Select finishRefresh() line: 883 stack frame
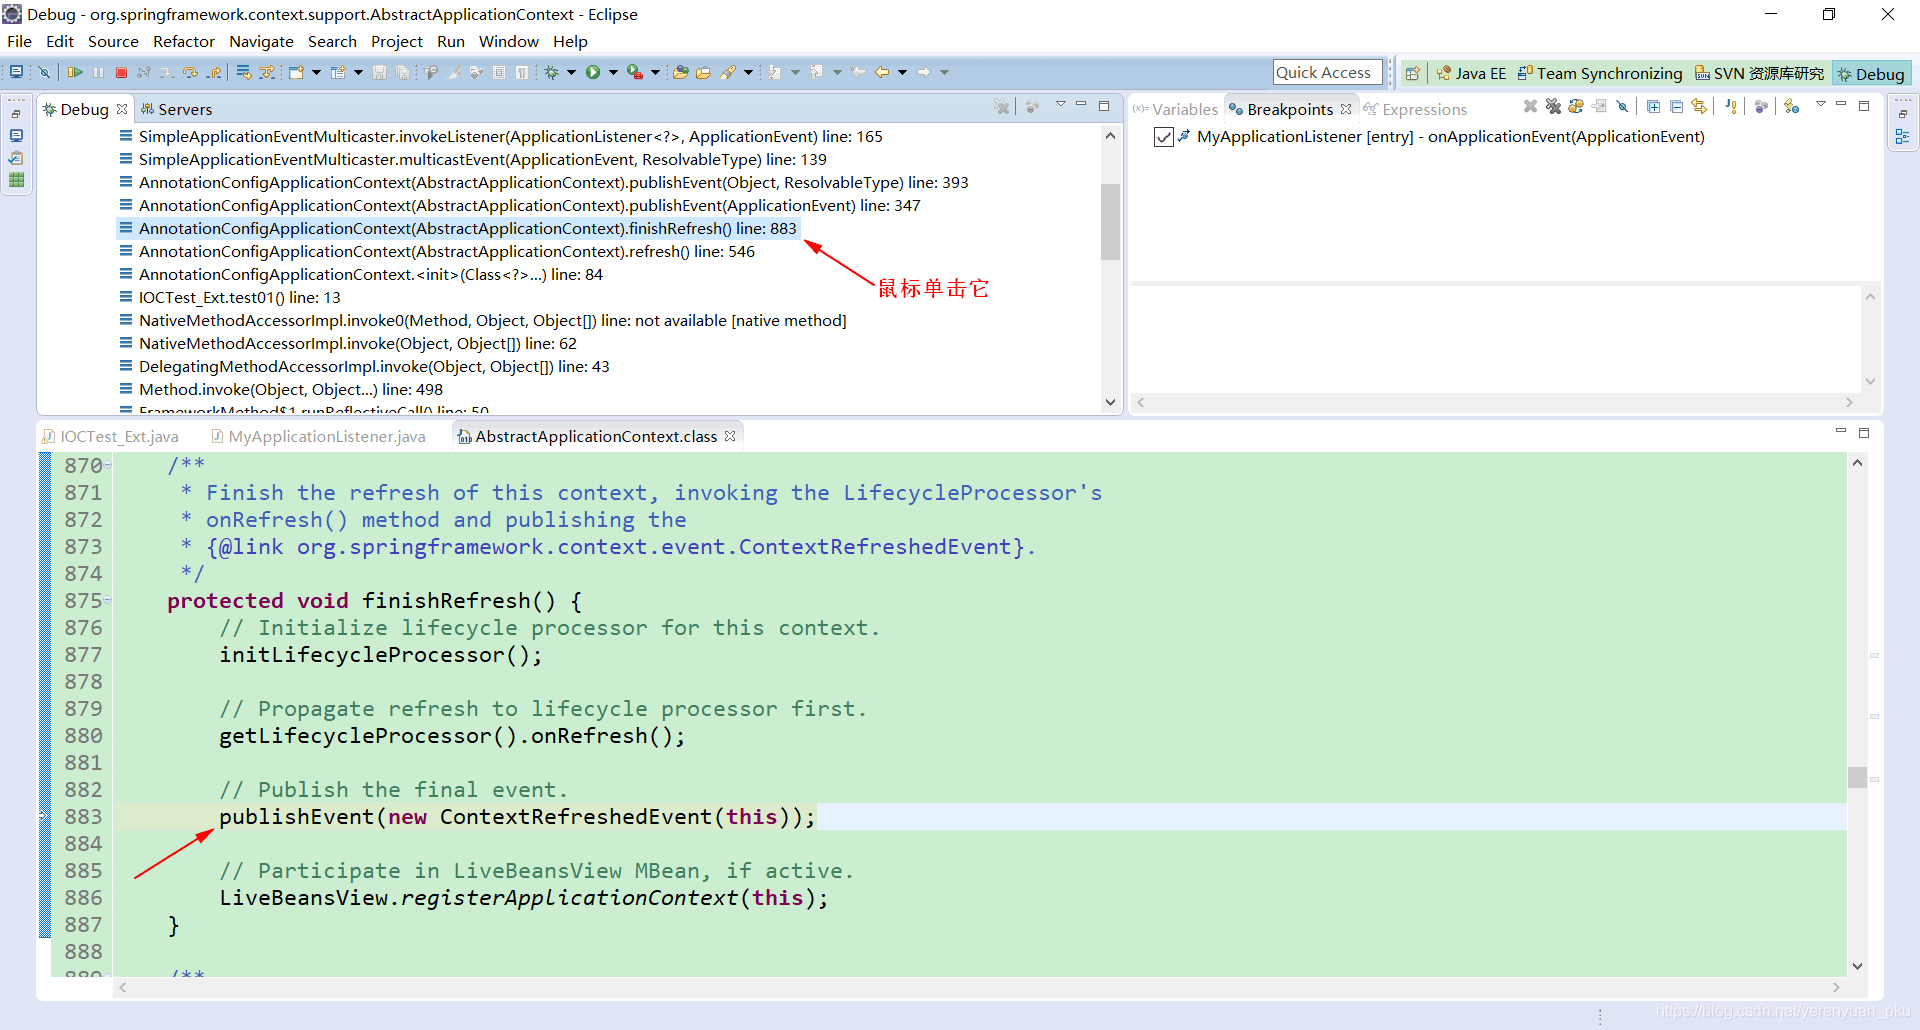The image size is (1920, 1030). 459,228
